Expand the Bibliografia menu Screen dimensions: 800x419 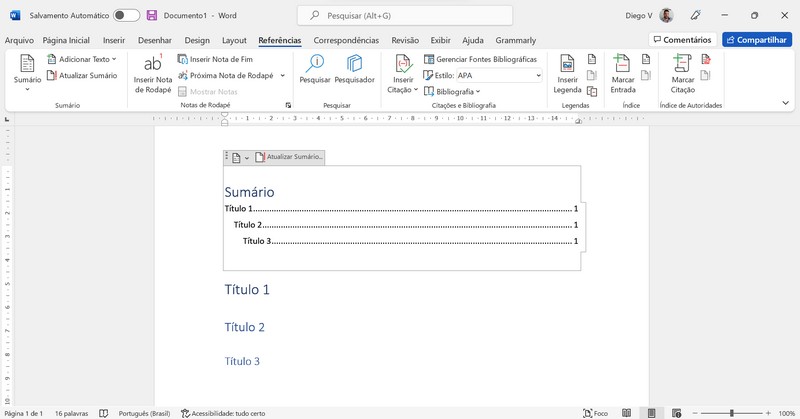[452, 92]
